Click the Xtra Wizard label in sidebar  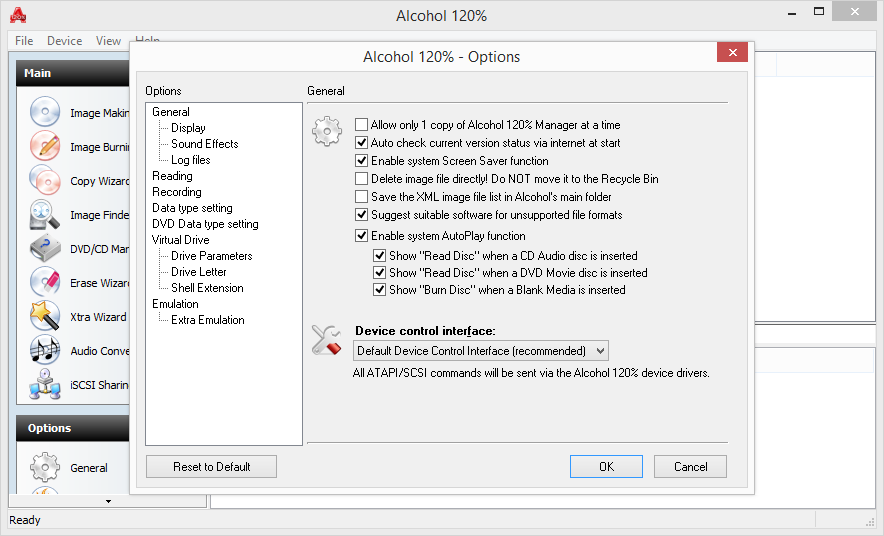pyautogui.click(x=98, y=317)
